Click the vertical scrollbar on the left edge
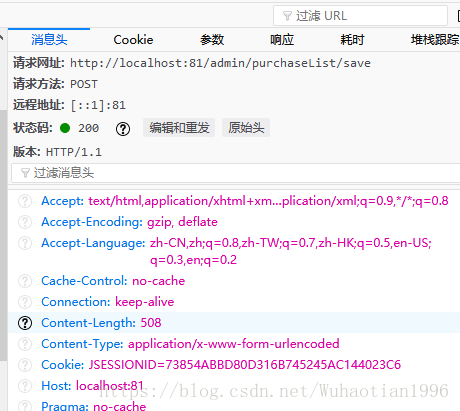This screenshot has width=460, height=411. 3,235
